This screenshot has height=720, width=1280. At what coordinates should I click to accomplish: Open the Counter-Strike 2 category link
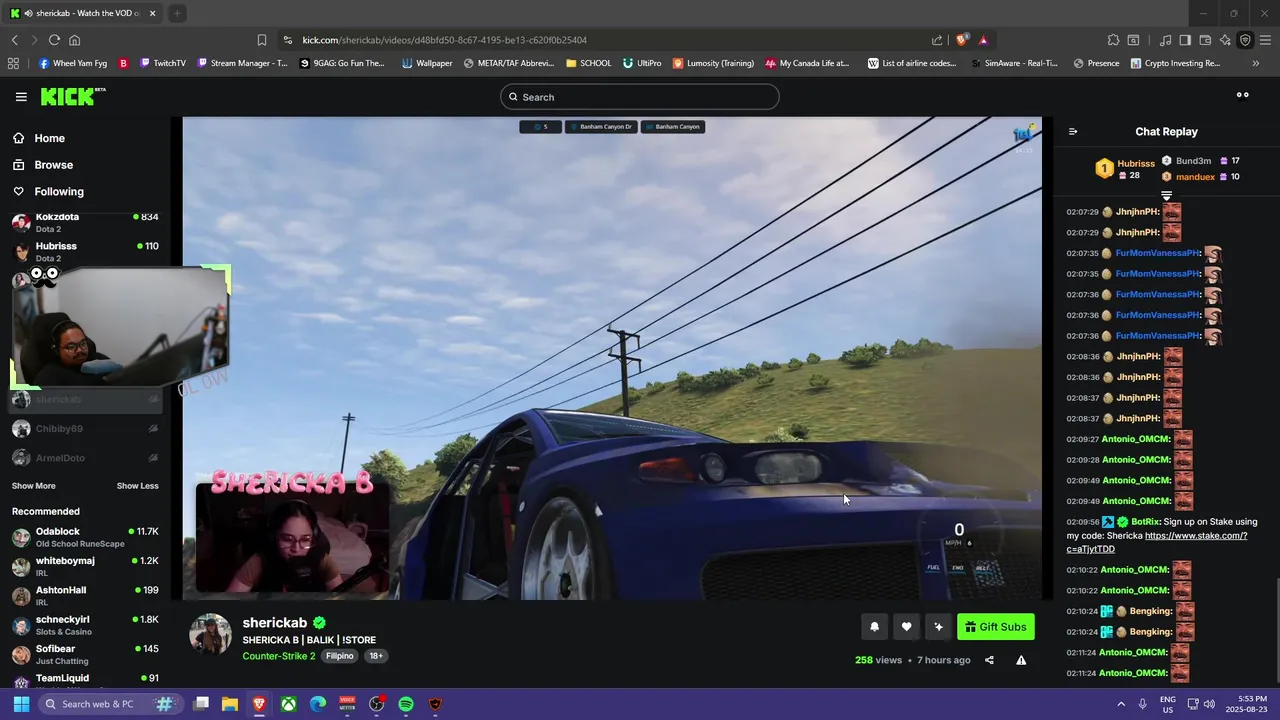tap(278, 656)
